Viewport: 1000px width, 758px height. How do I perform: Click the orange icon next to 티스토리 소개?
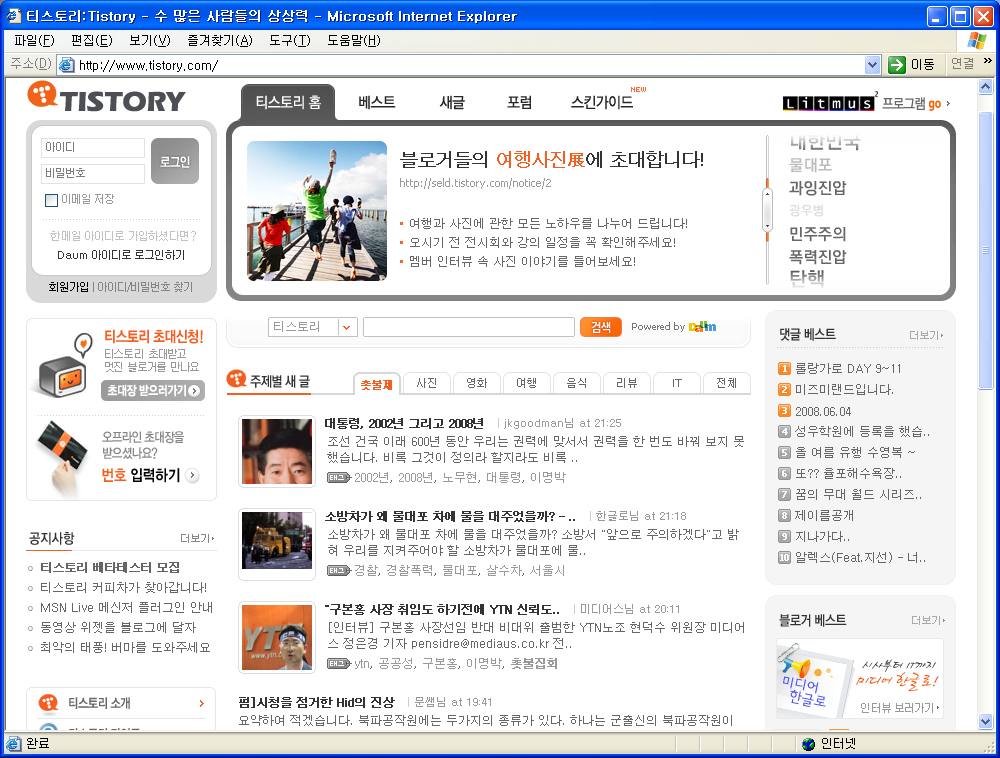(48, 703)
